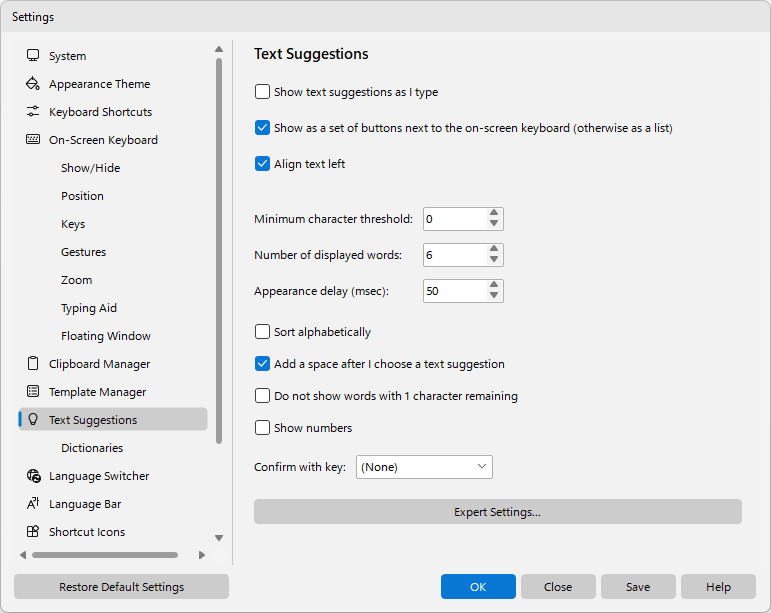The width and height of the screenshot is (771, 613).
Task: Enable Show text suggestions as I type
Action: click(x=262, y=92)
